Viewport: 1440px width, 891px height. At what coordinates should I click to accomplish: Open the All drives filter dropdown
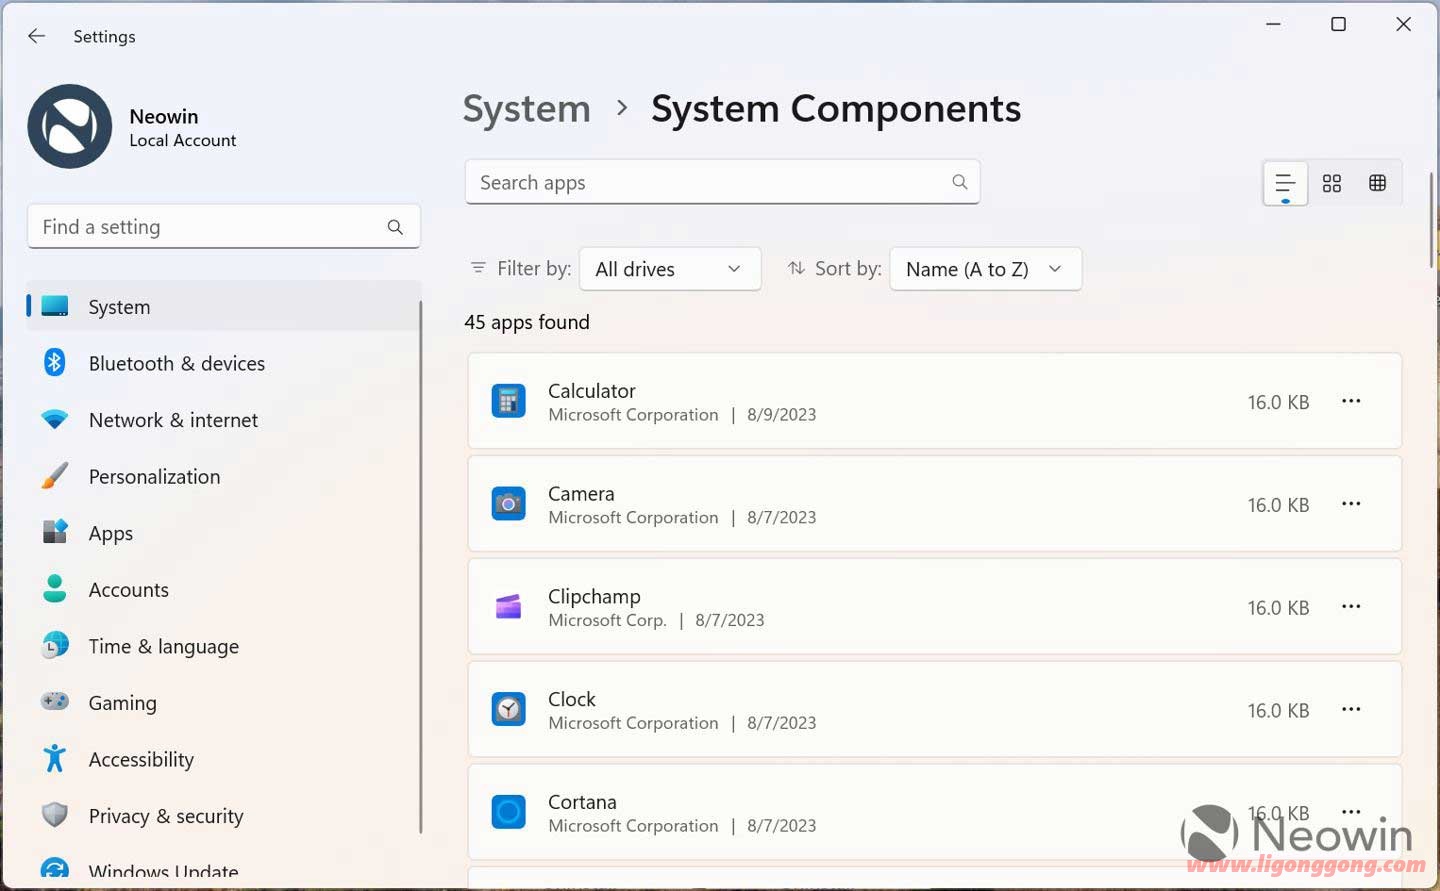coord(670,269)
